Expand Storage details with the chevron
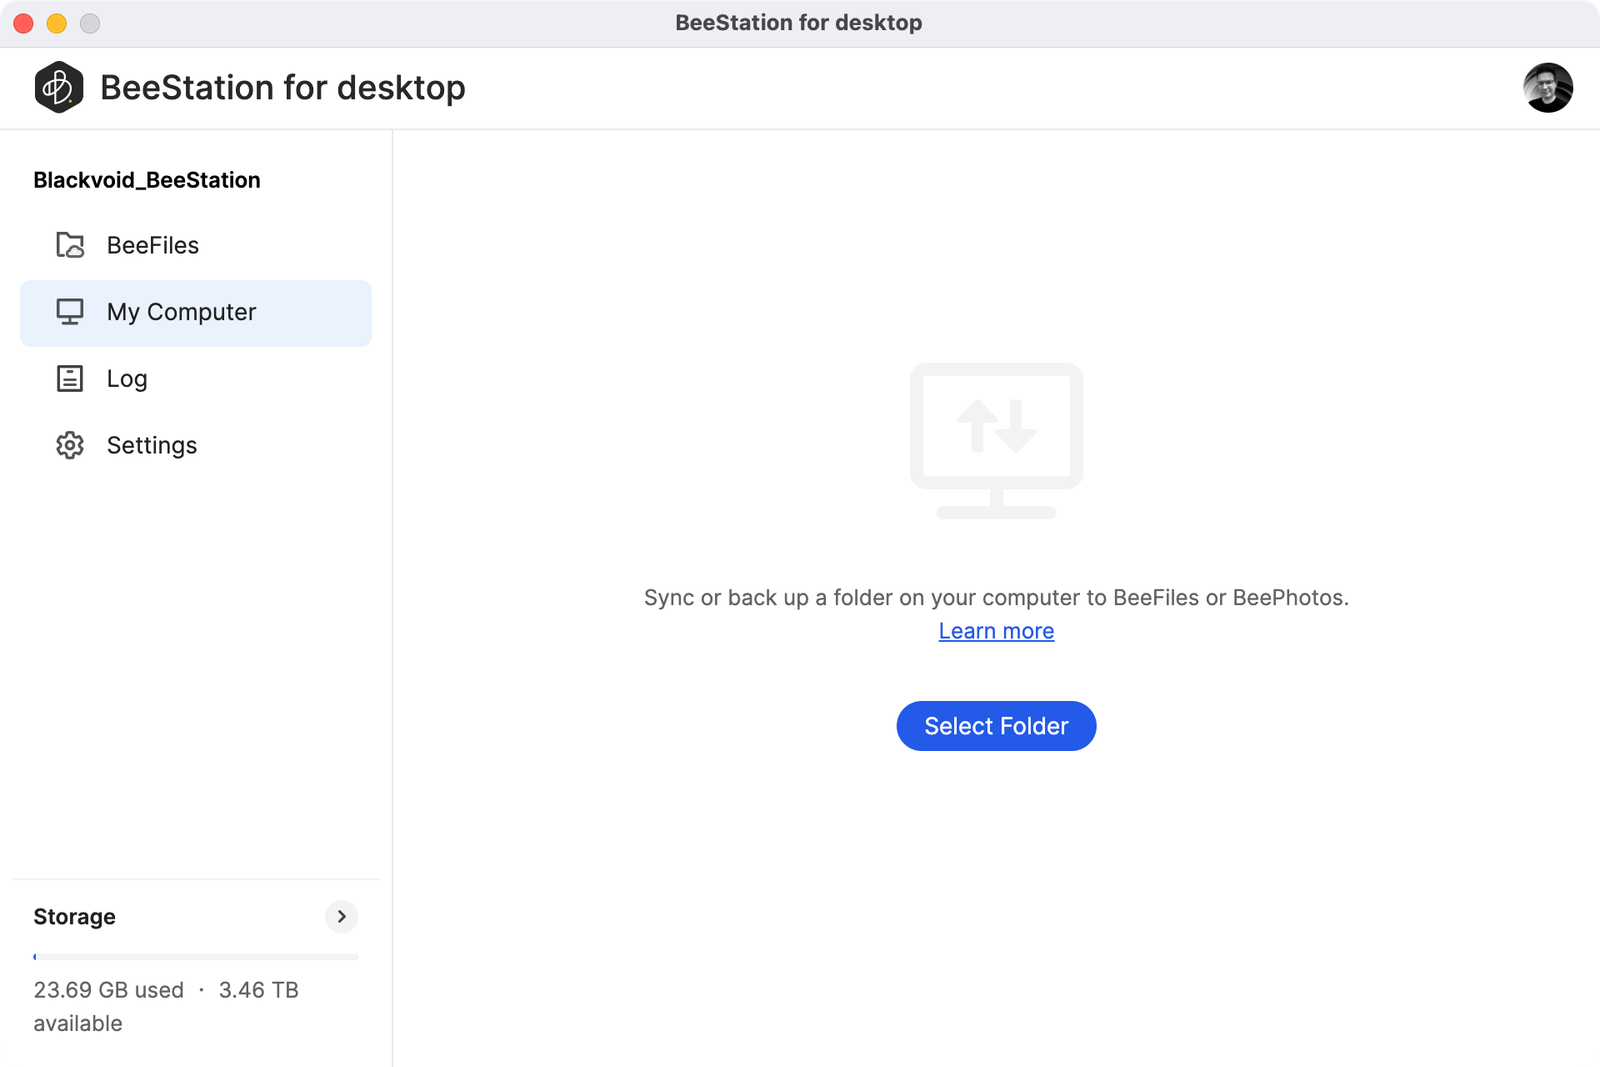Image resolution: width=1600 pixels, height=1067 pixels. pyautogui.click(x=341, y=916)
